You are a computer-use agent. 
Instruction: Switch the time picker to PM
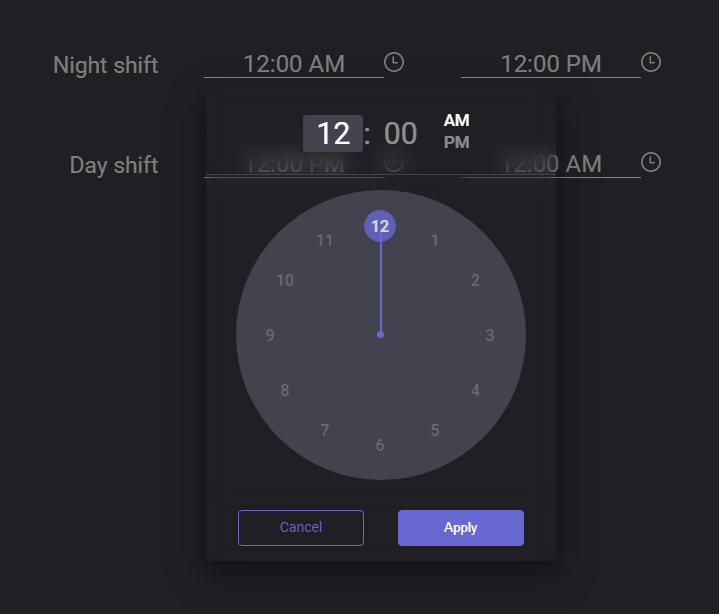pyautogui.click(x=456, y=142)
